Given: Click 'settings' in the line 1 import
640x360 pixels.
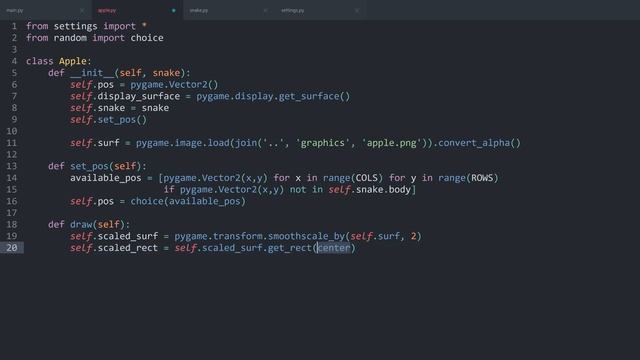Looking at the screenshot, I should click(x=76, y=26).
